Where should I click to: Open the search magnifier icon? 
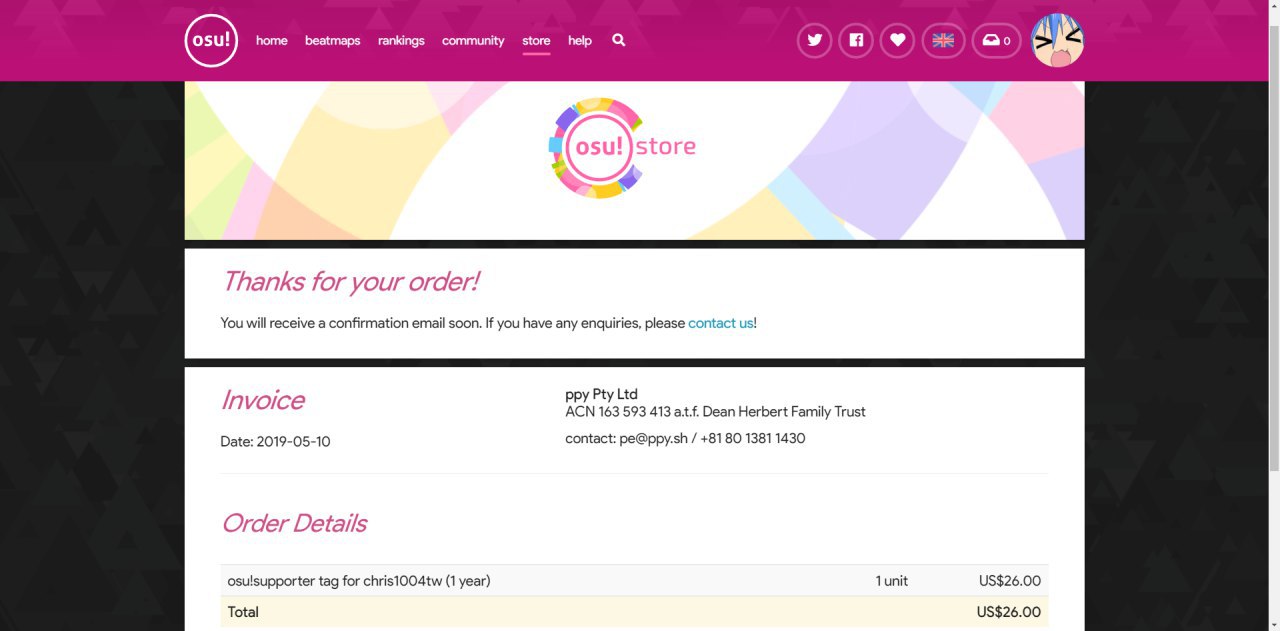(619, 40)
